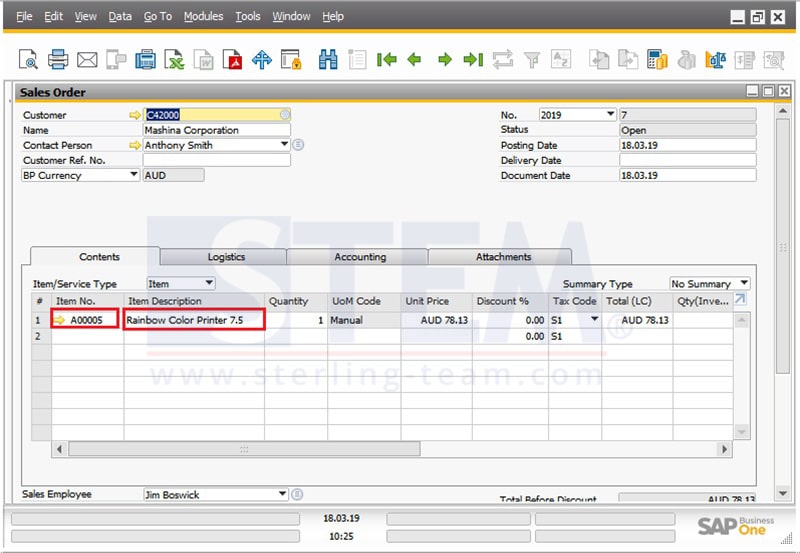Open the Contact Person dropdown
The width and height of the screenshot is (800, 553).
coord(284,145)
